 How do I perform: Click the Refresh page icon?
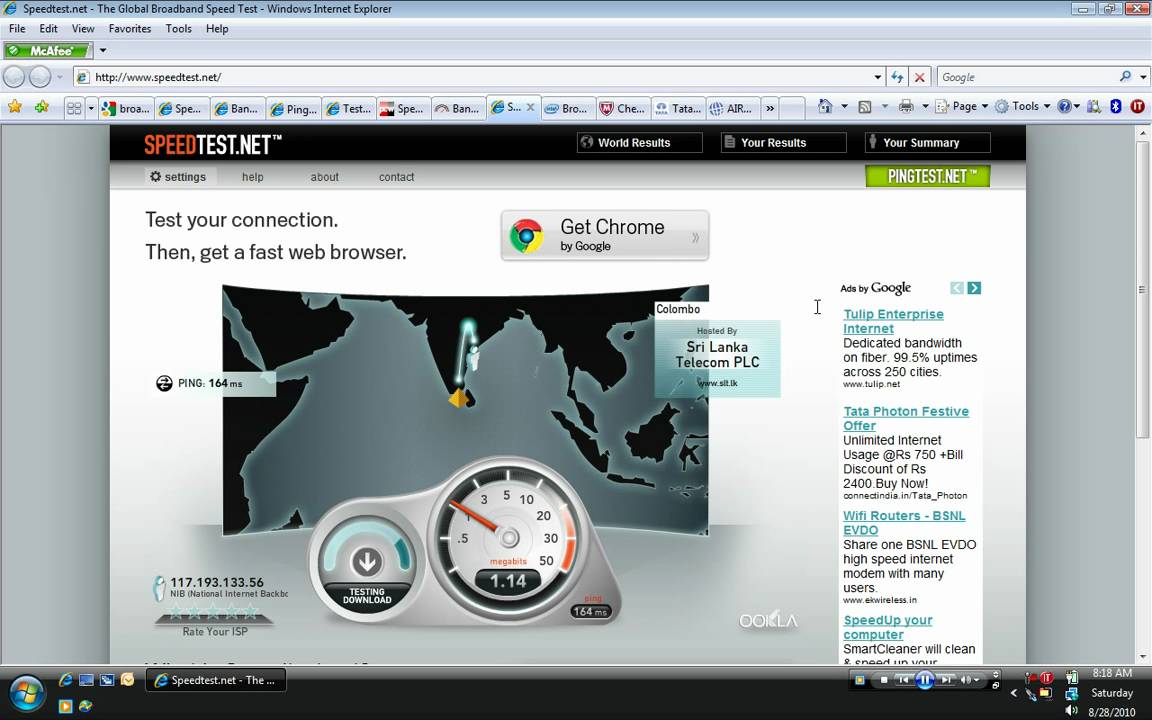coord(897,77)
